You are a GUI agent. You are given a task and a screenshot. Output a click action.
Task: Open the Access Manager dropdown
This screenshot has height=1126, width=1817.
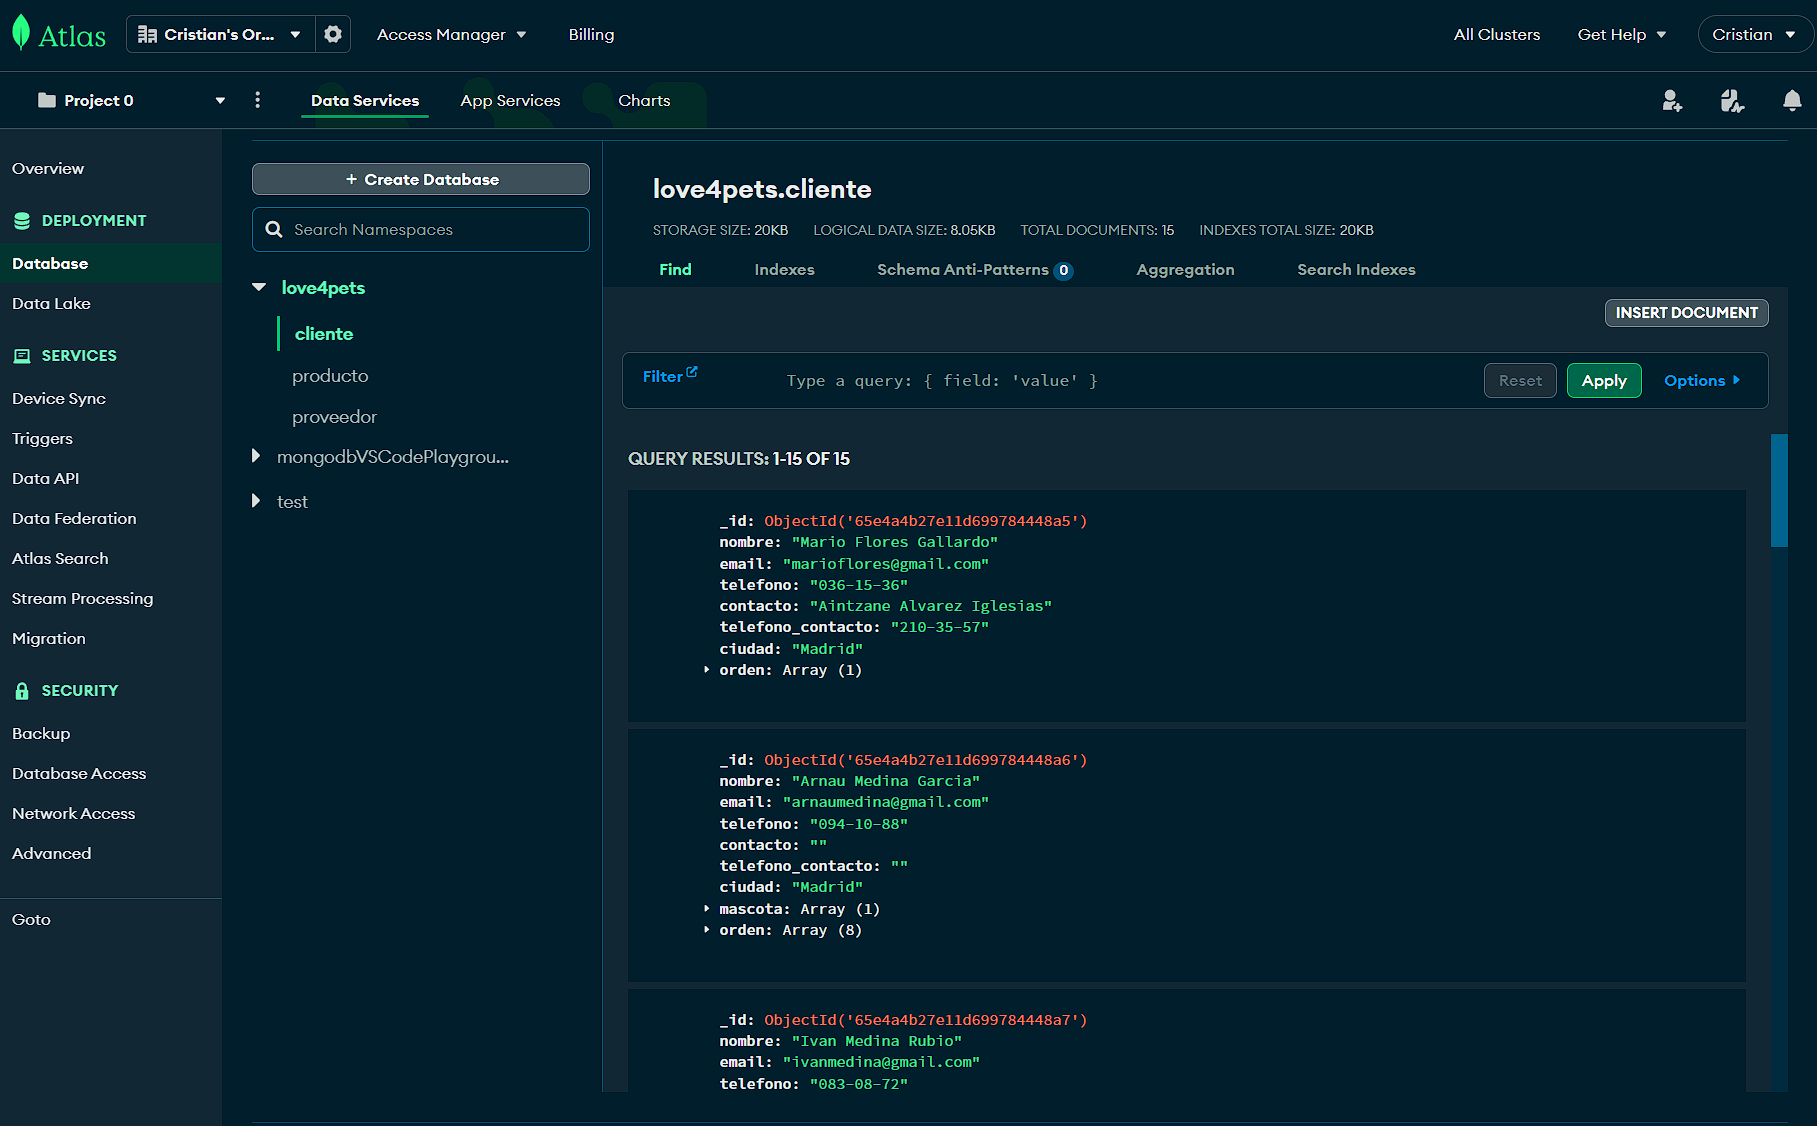pos(451,34)
